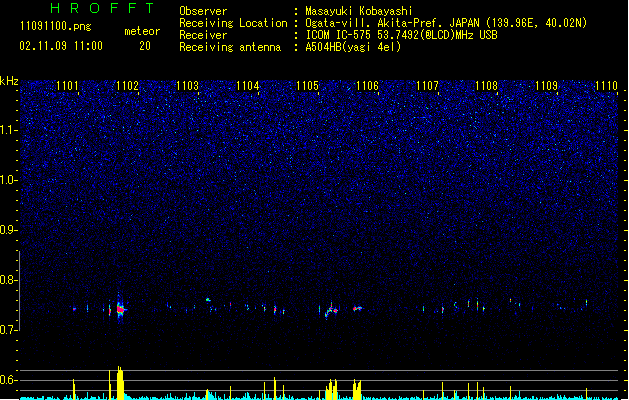Click the bright meteor echo near 1102
Viewport: 629px width, 400px height.
[x=120, y=309]
